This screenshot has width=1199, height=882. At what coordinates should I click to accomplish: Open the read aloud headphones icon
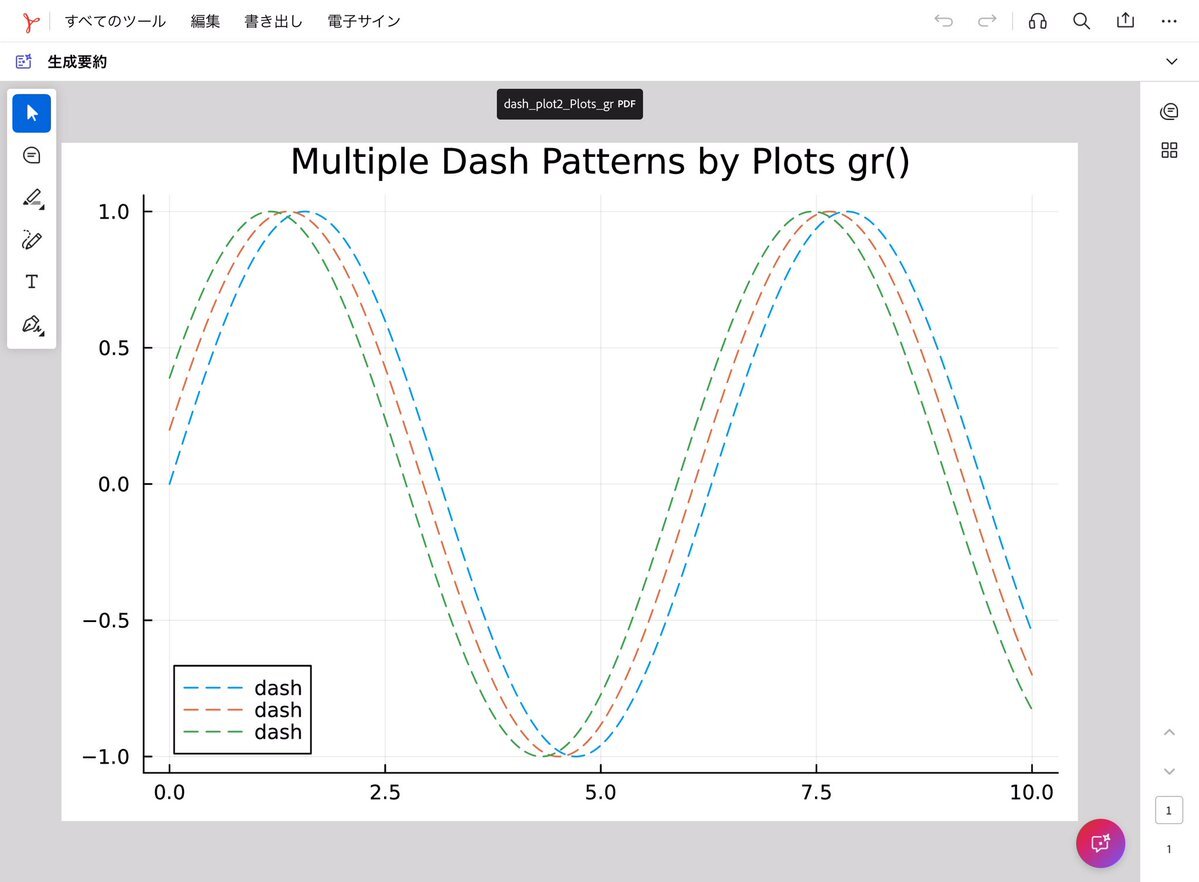tap(1038, 21)
